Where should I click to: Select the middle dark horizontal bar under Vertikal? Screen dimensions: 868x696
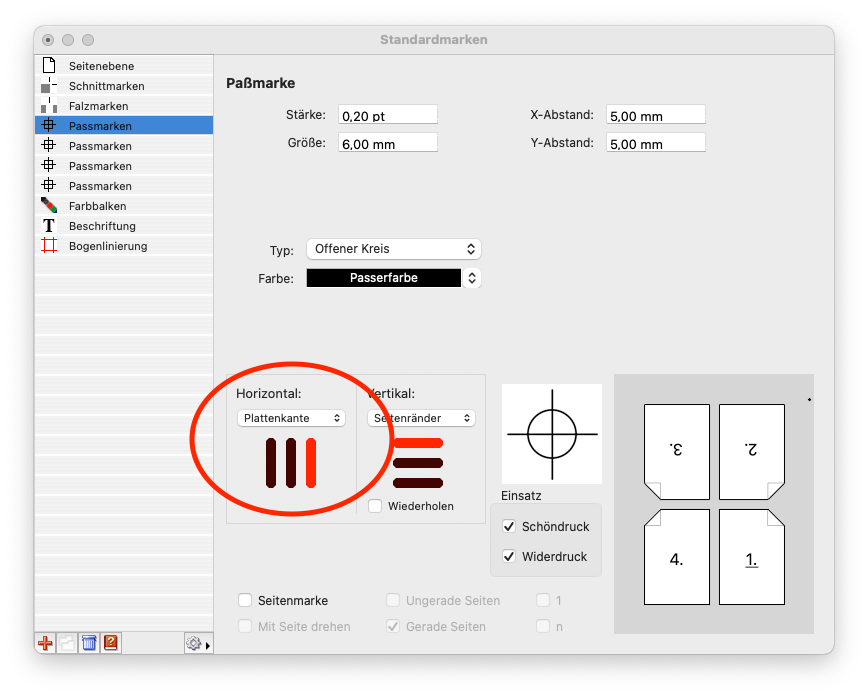tap(418, 463)
